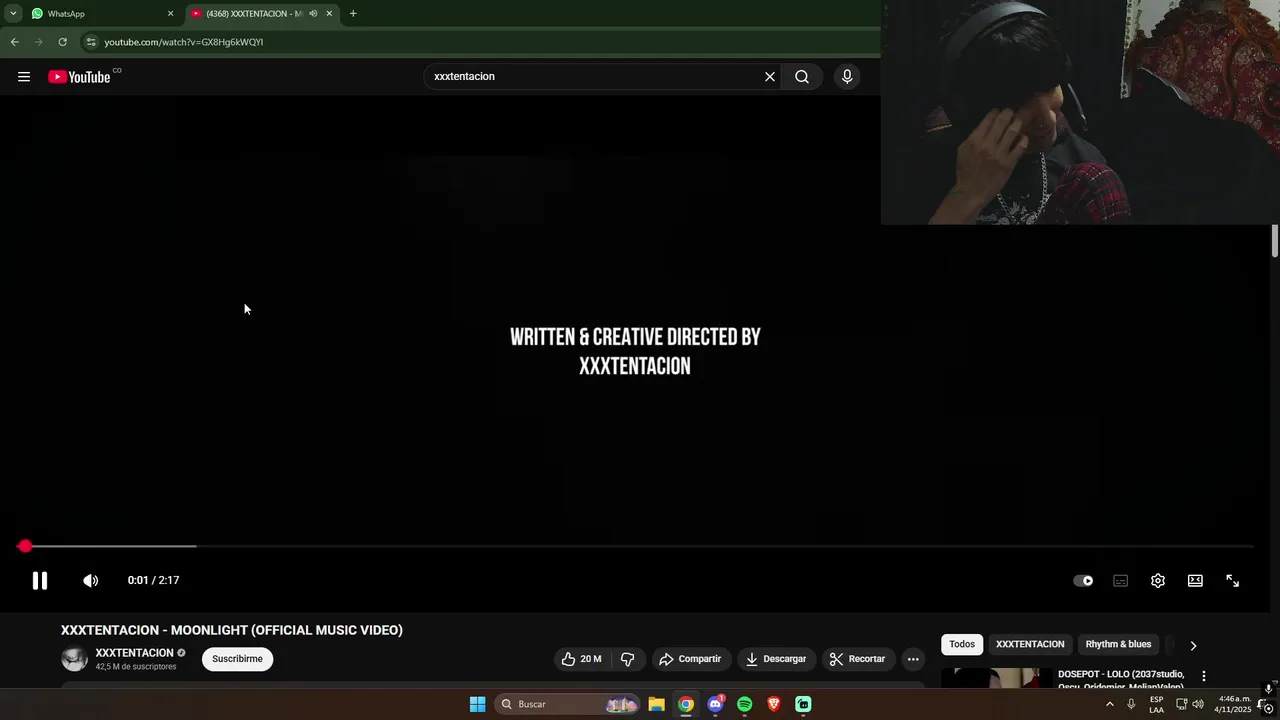Close the YouTube browser tab
The image size is (1280, 720).
pyautogui.click(x=329, y=14)
